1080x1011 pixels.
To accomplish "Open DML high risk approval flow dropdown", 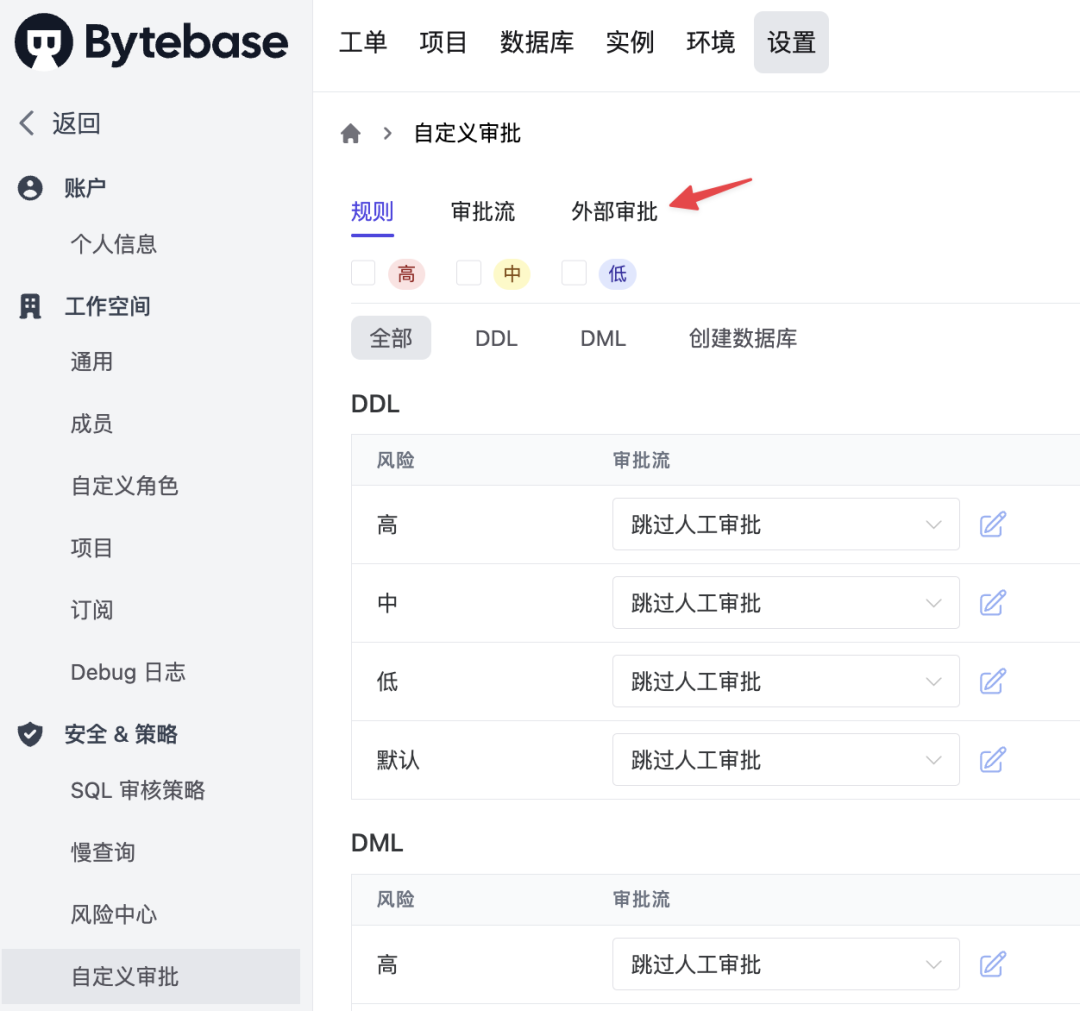I will [x=785, y=964].
